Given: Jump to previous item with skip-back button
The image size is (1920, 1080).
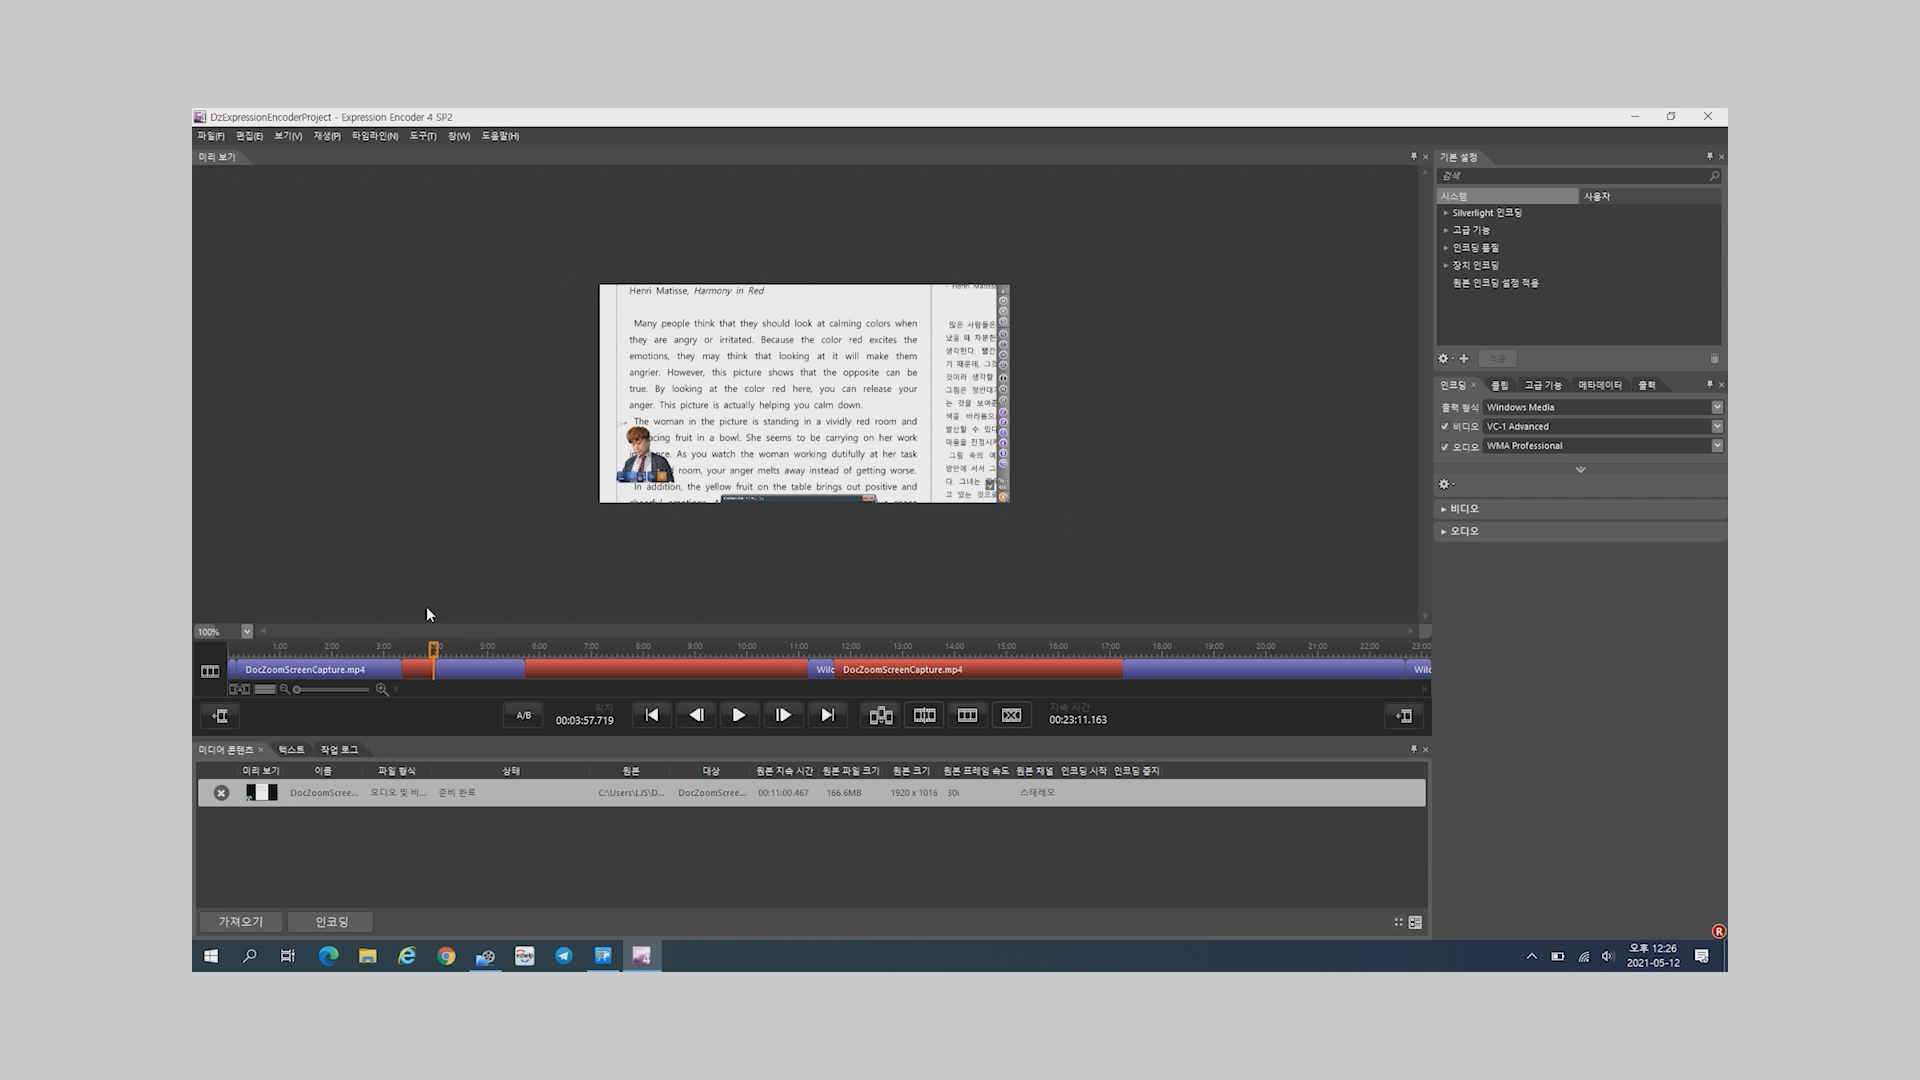Looking at the screenshot, I should [x=652, y=715].
